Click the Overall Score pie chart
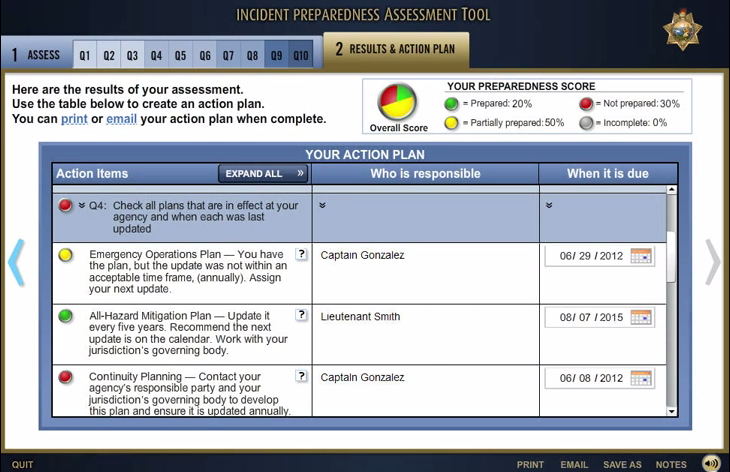This screenshot has height=472, width=730. (396, 102)
